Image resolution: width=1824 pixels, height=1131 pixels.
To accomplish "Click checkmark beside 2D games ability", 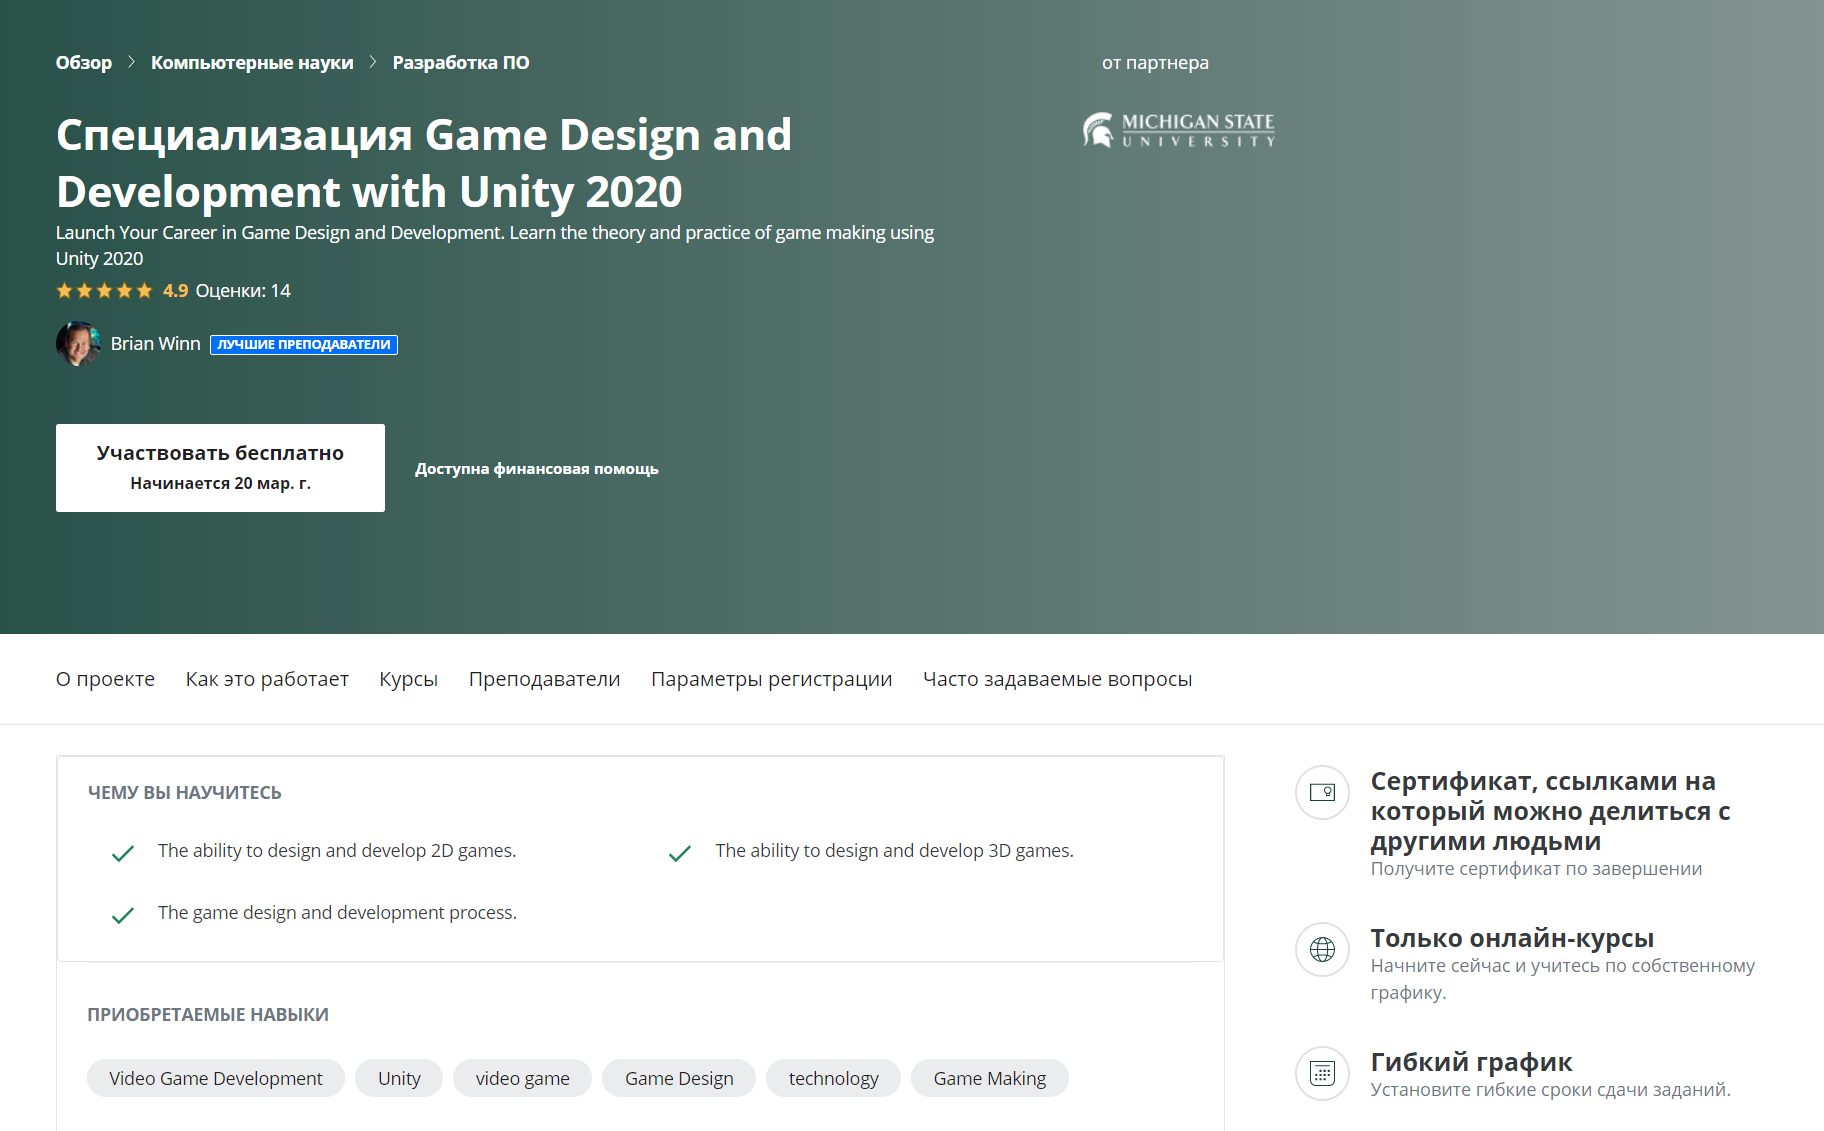I will [123, 853].
